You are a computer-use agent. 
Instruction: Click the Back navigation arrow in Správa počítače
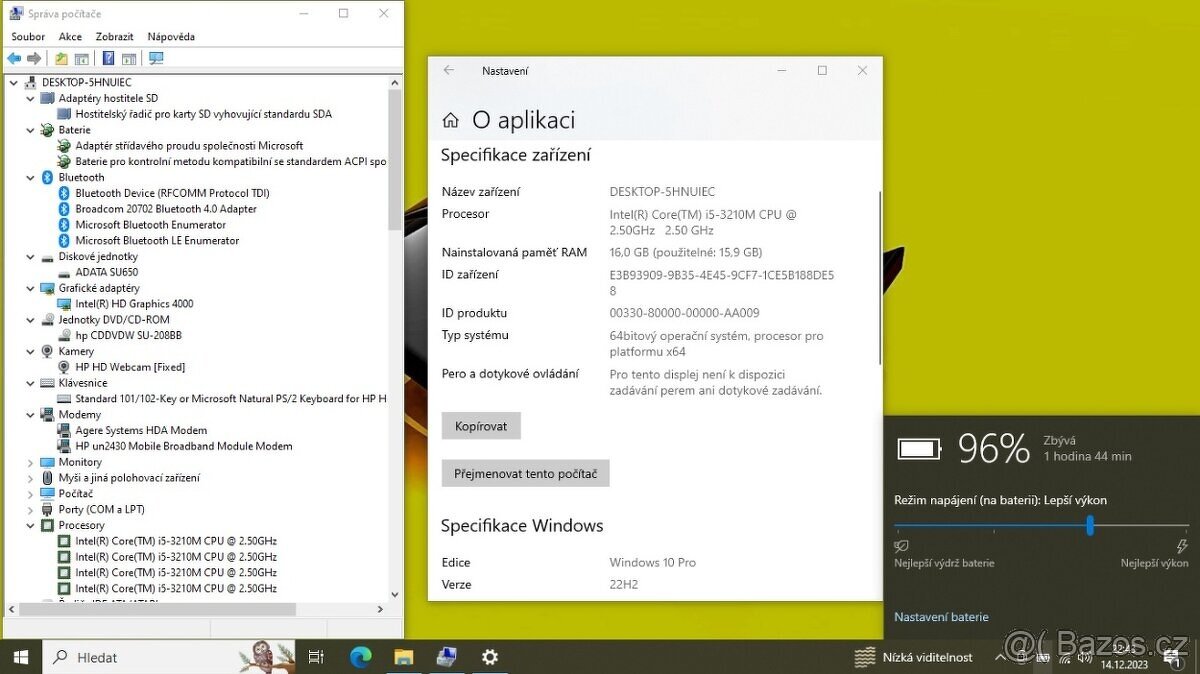(x=14, y=57)
